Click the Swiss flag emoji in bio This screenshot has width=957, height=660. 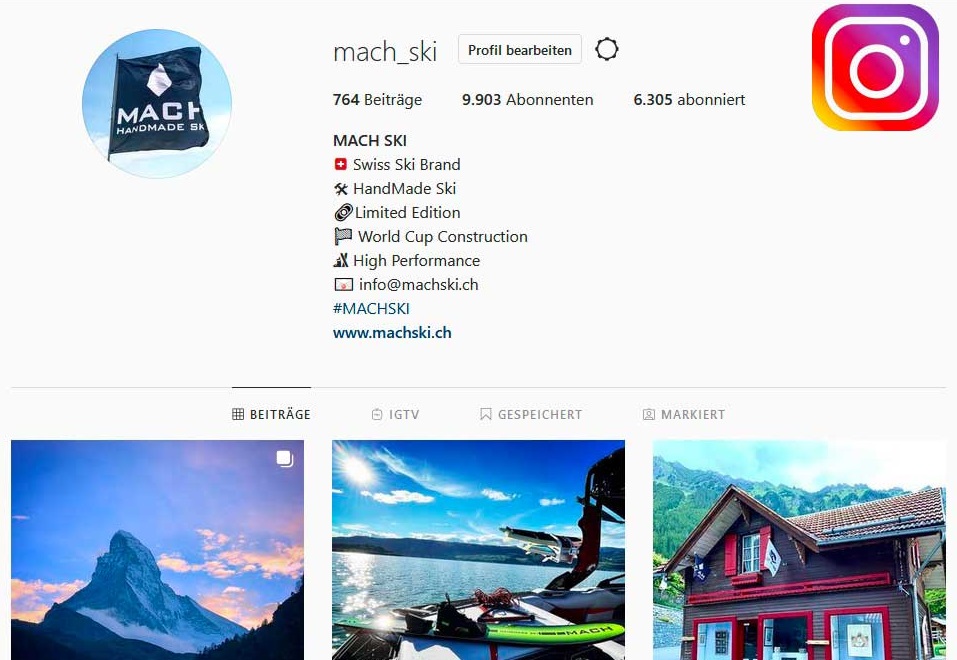[x=341, y=164]
